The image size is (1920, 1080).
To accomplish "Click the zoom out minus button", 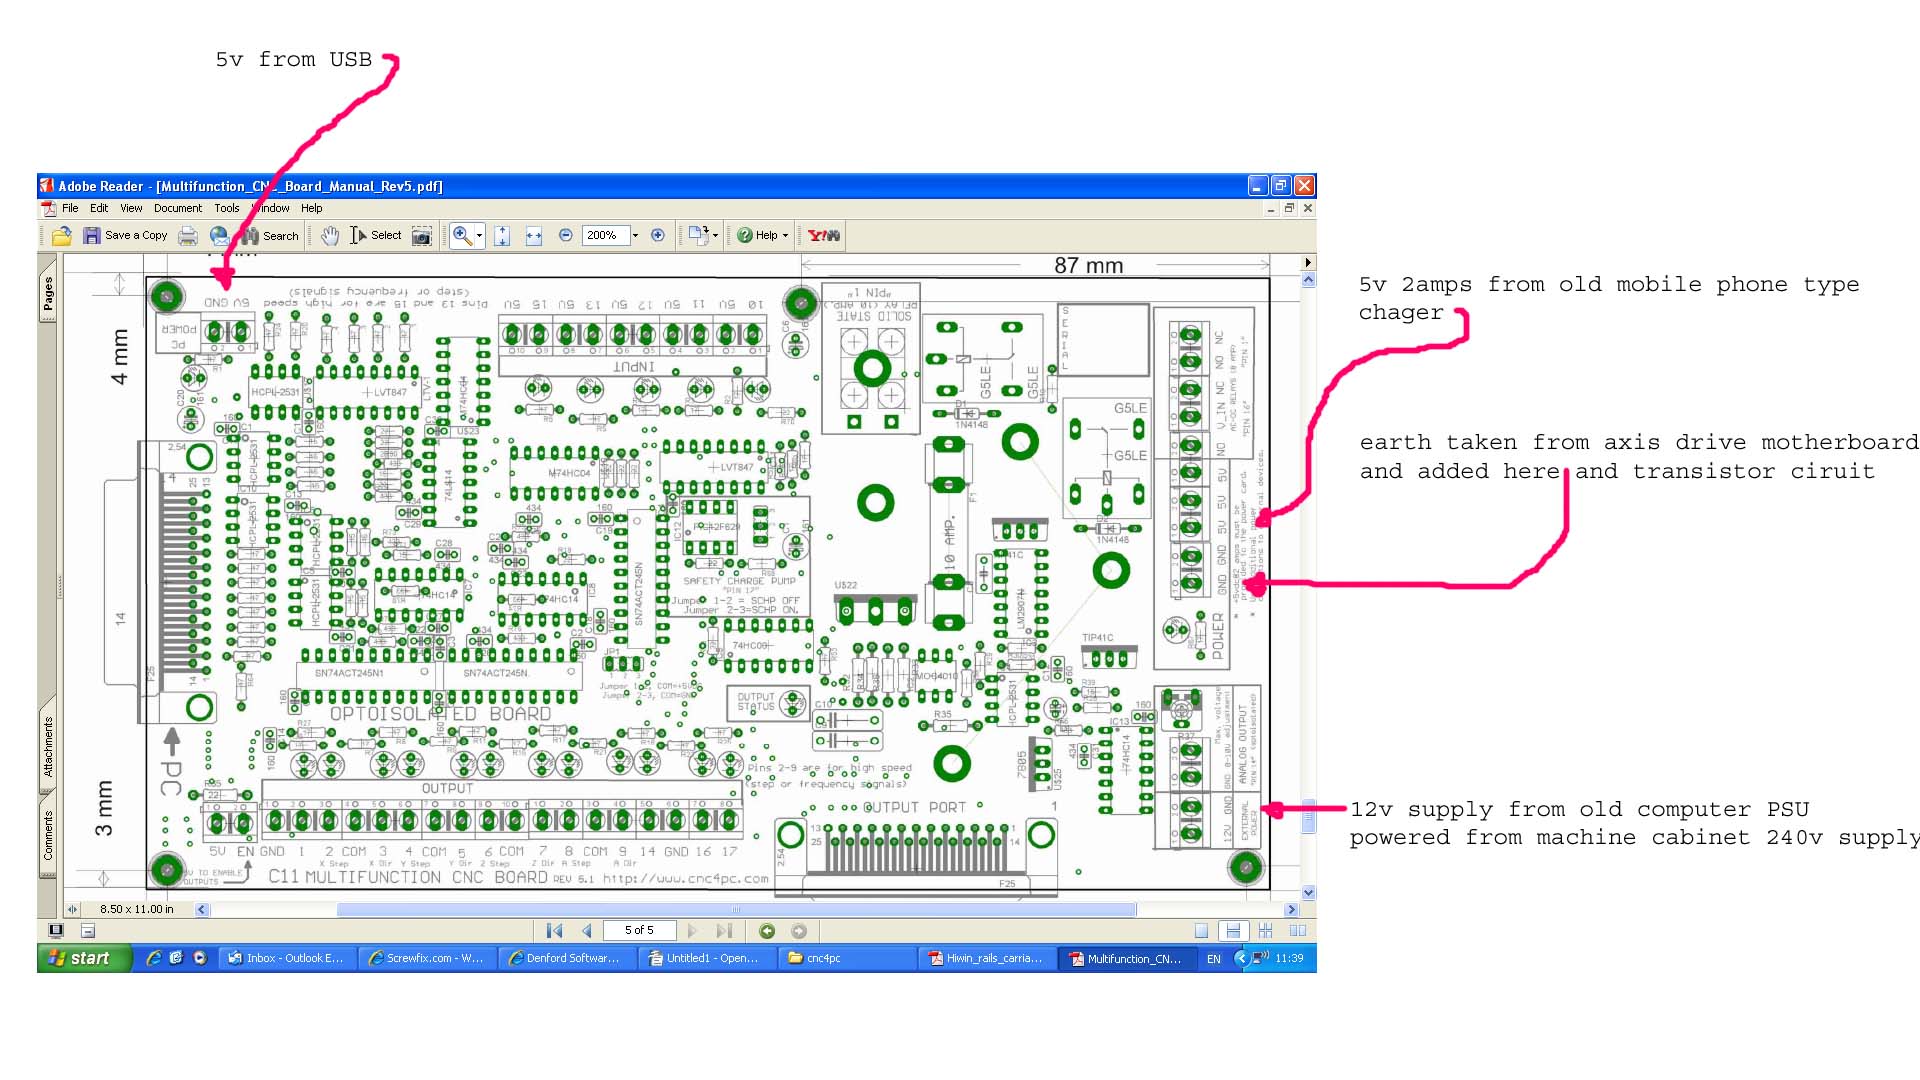I will click(x=566, y=236).
